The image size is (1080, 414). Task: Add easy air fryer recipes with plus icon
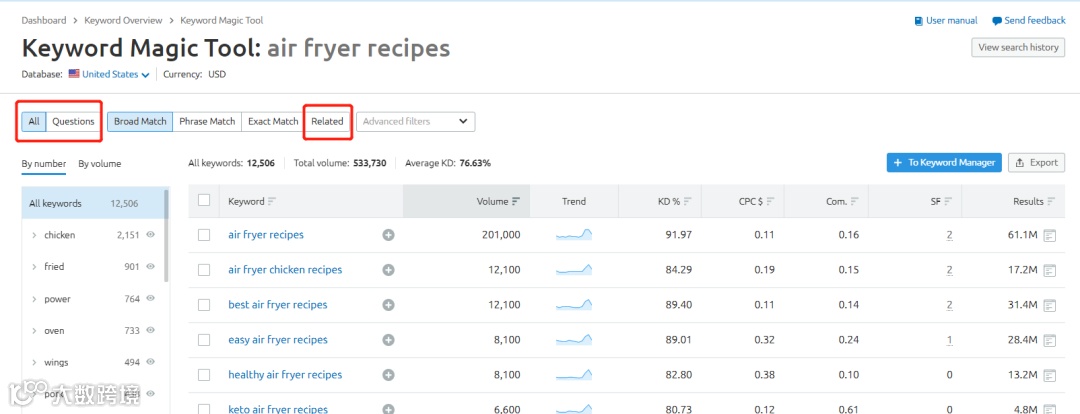[388, 340]
